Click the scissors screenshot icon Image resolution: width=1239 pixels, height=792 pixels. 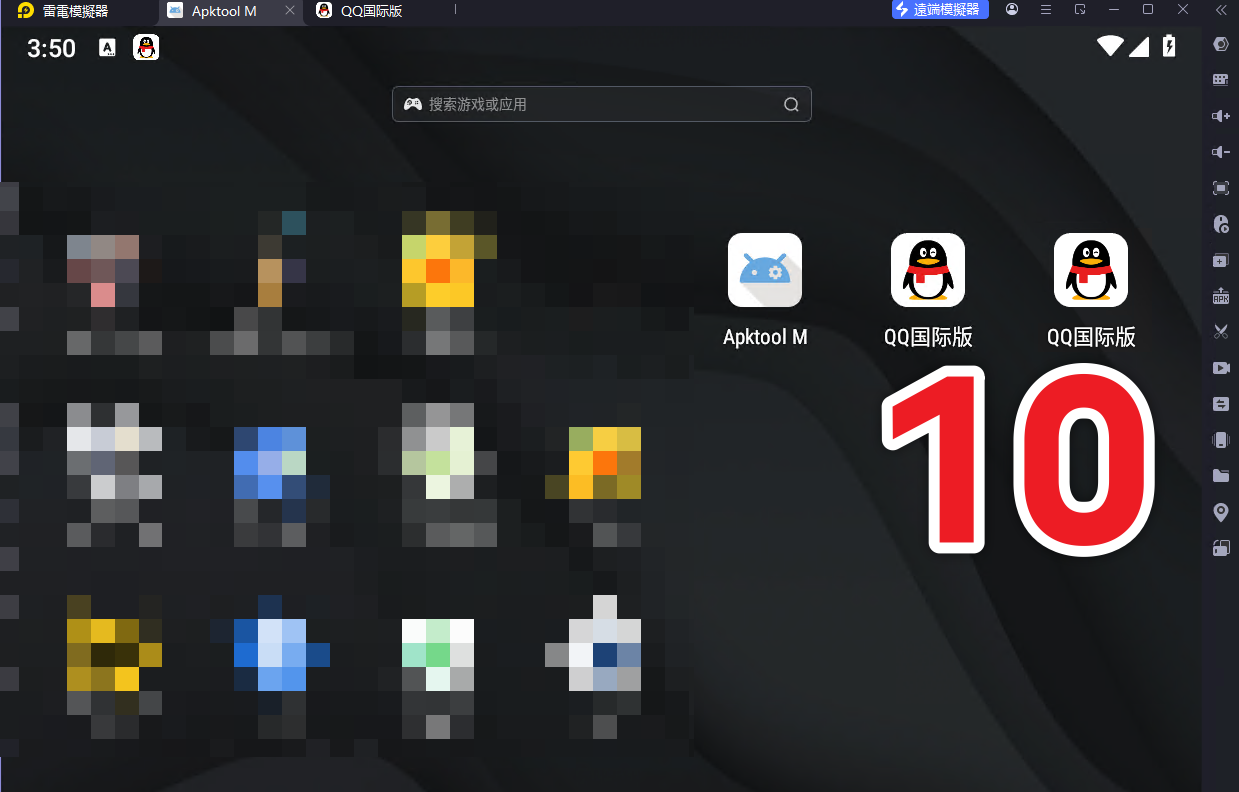(x=1220, y=332)
